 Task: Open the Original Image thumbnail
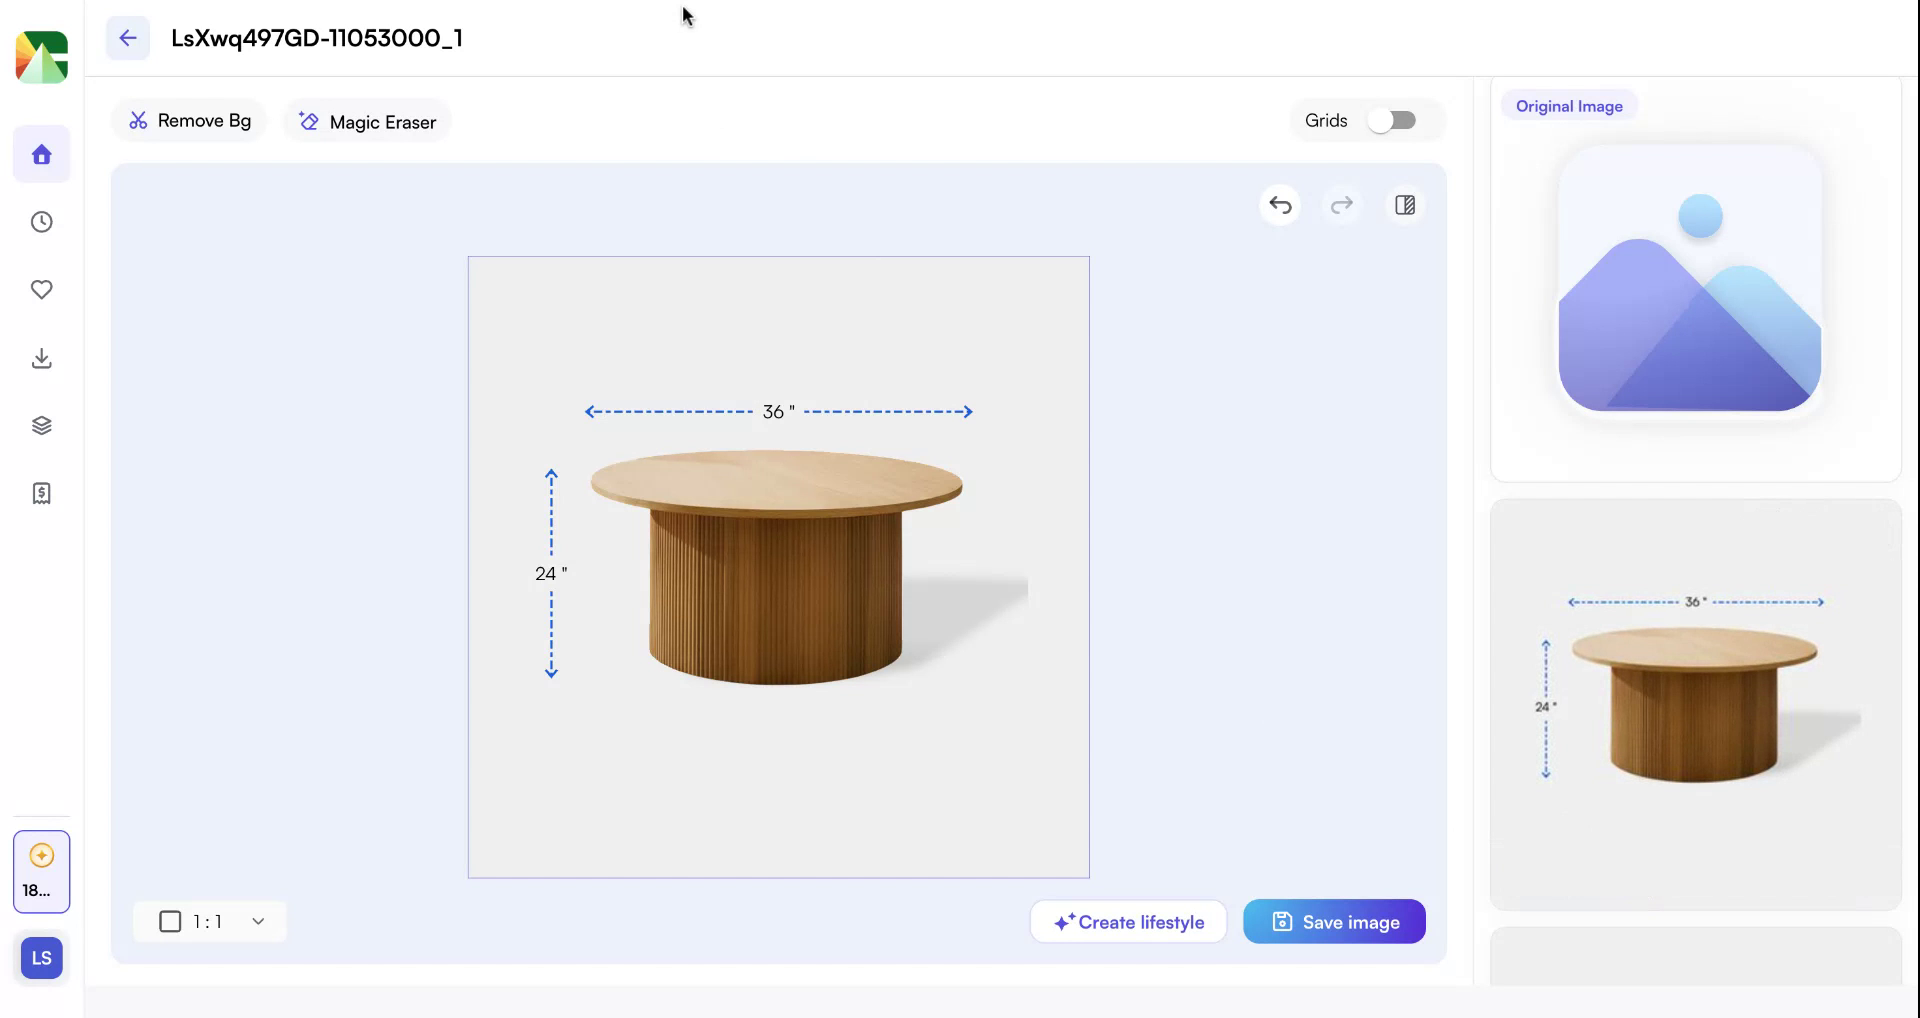pyautogui.click(x=1692, y=283)
